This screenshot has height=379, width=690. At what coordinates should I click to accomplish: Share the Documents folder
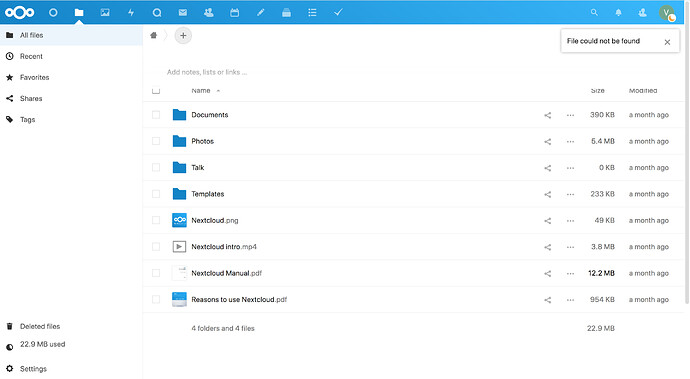pos(547,115)
